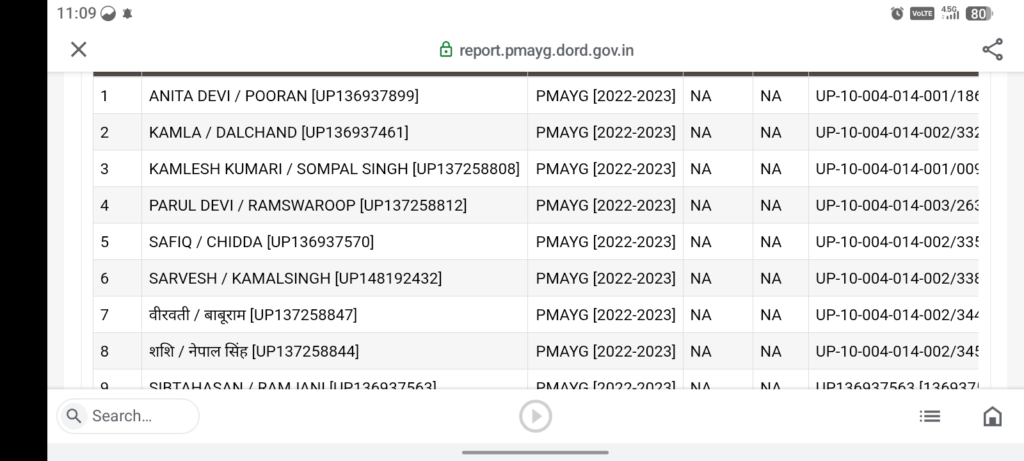Screen dimensions: 1024x461
Task: Select KAMLA / DALCHAND beneficiary entry
Action: coord(278,132)
